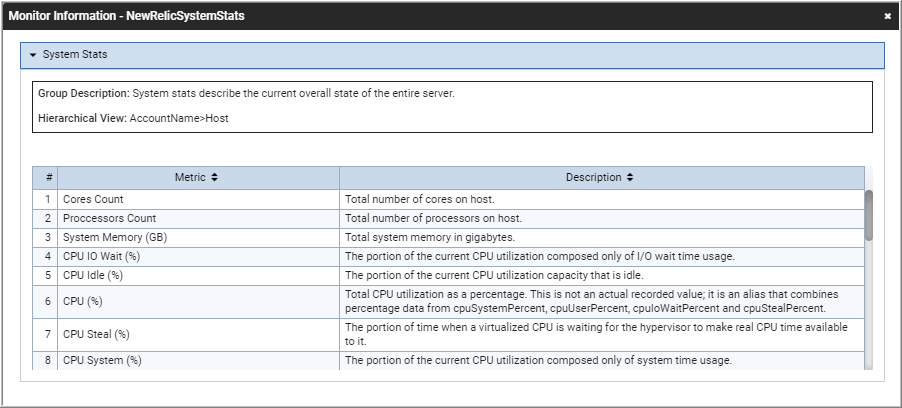Screen dimensions: 902x408
Task: Select the CPU IO Wait (%) row
Action: pyautogui.click(x=448, y=257)
